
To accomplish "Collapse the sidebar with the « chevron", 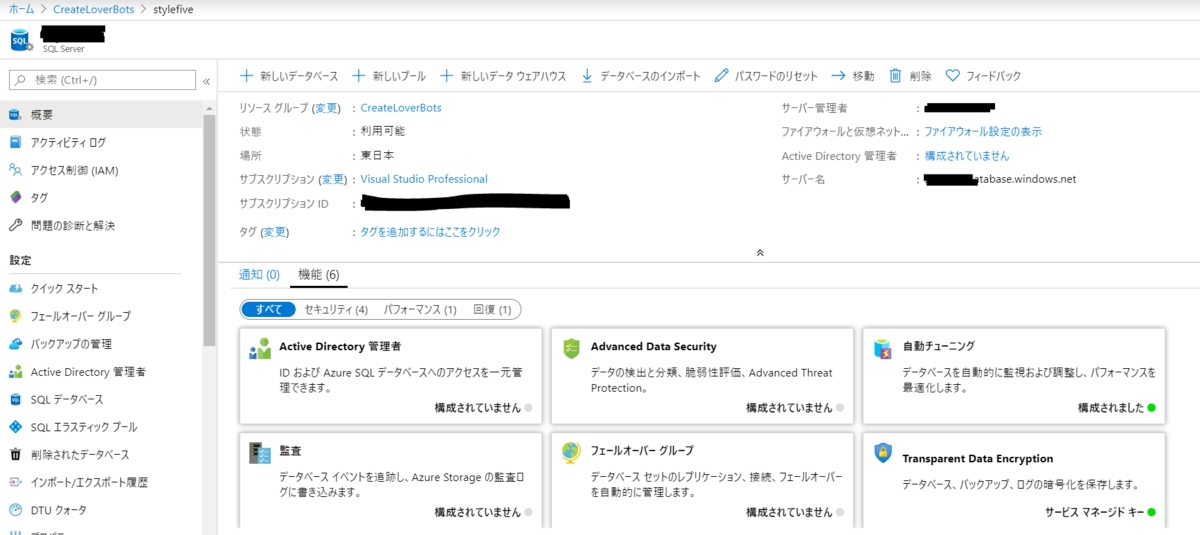I will [207, 81].
